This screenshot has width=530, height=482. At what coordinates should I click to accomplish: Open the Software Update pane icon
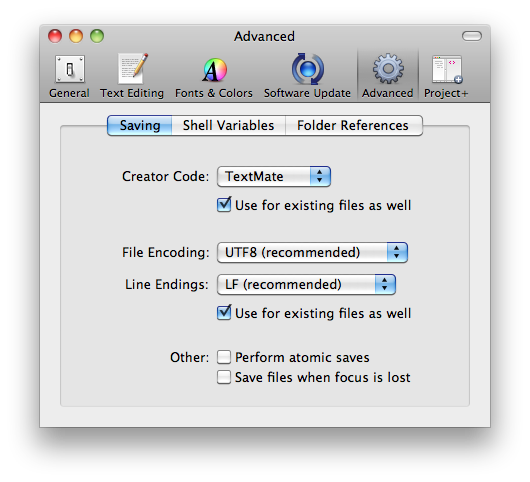[307, 69]
